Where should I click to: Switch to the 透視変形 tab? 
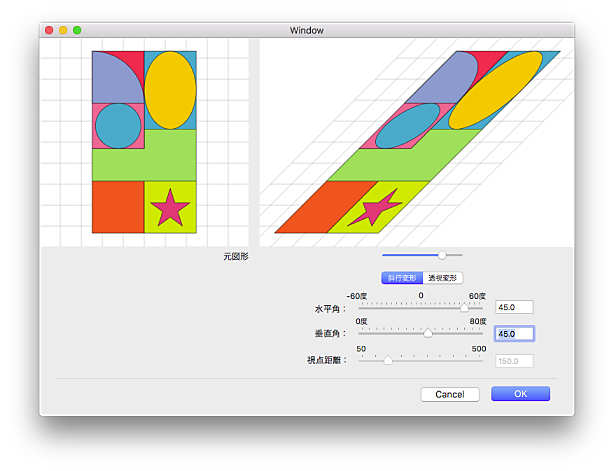443,278
